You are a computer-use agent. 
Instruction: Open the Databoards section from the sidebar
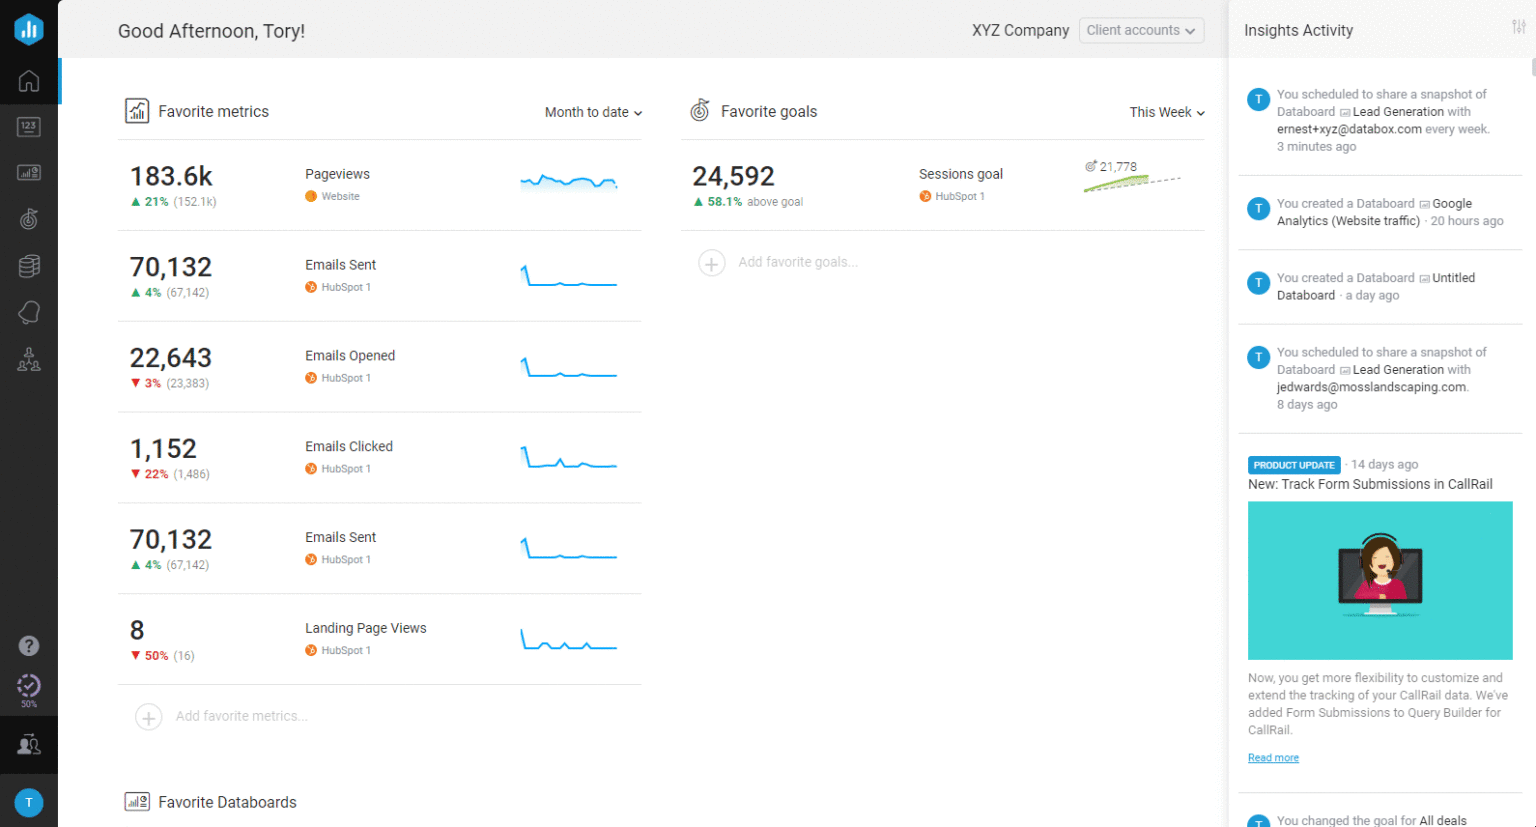(28, 172)
